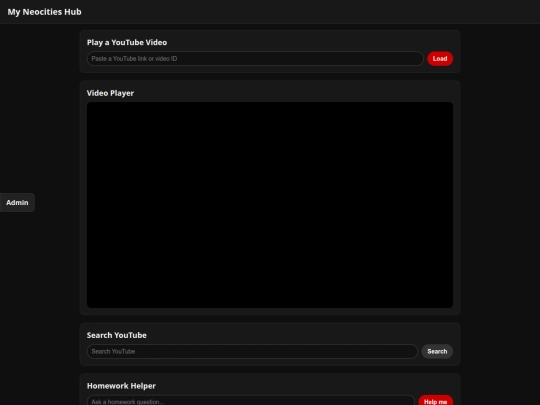Click the My Neocities Hub title

[x=44, y=12]
